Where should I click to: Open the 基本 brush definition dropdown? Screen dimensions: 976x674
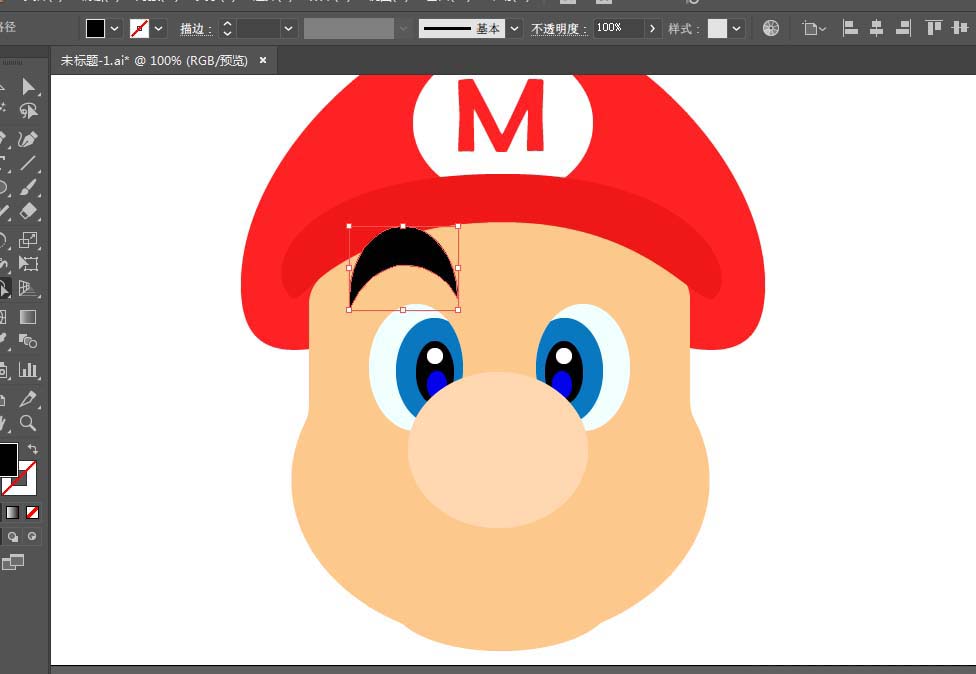pyautogui.click(x=514, y=28)
